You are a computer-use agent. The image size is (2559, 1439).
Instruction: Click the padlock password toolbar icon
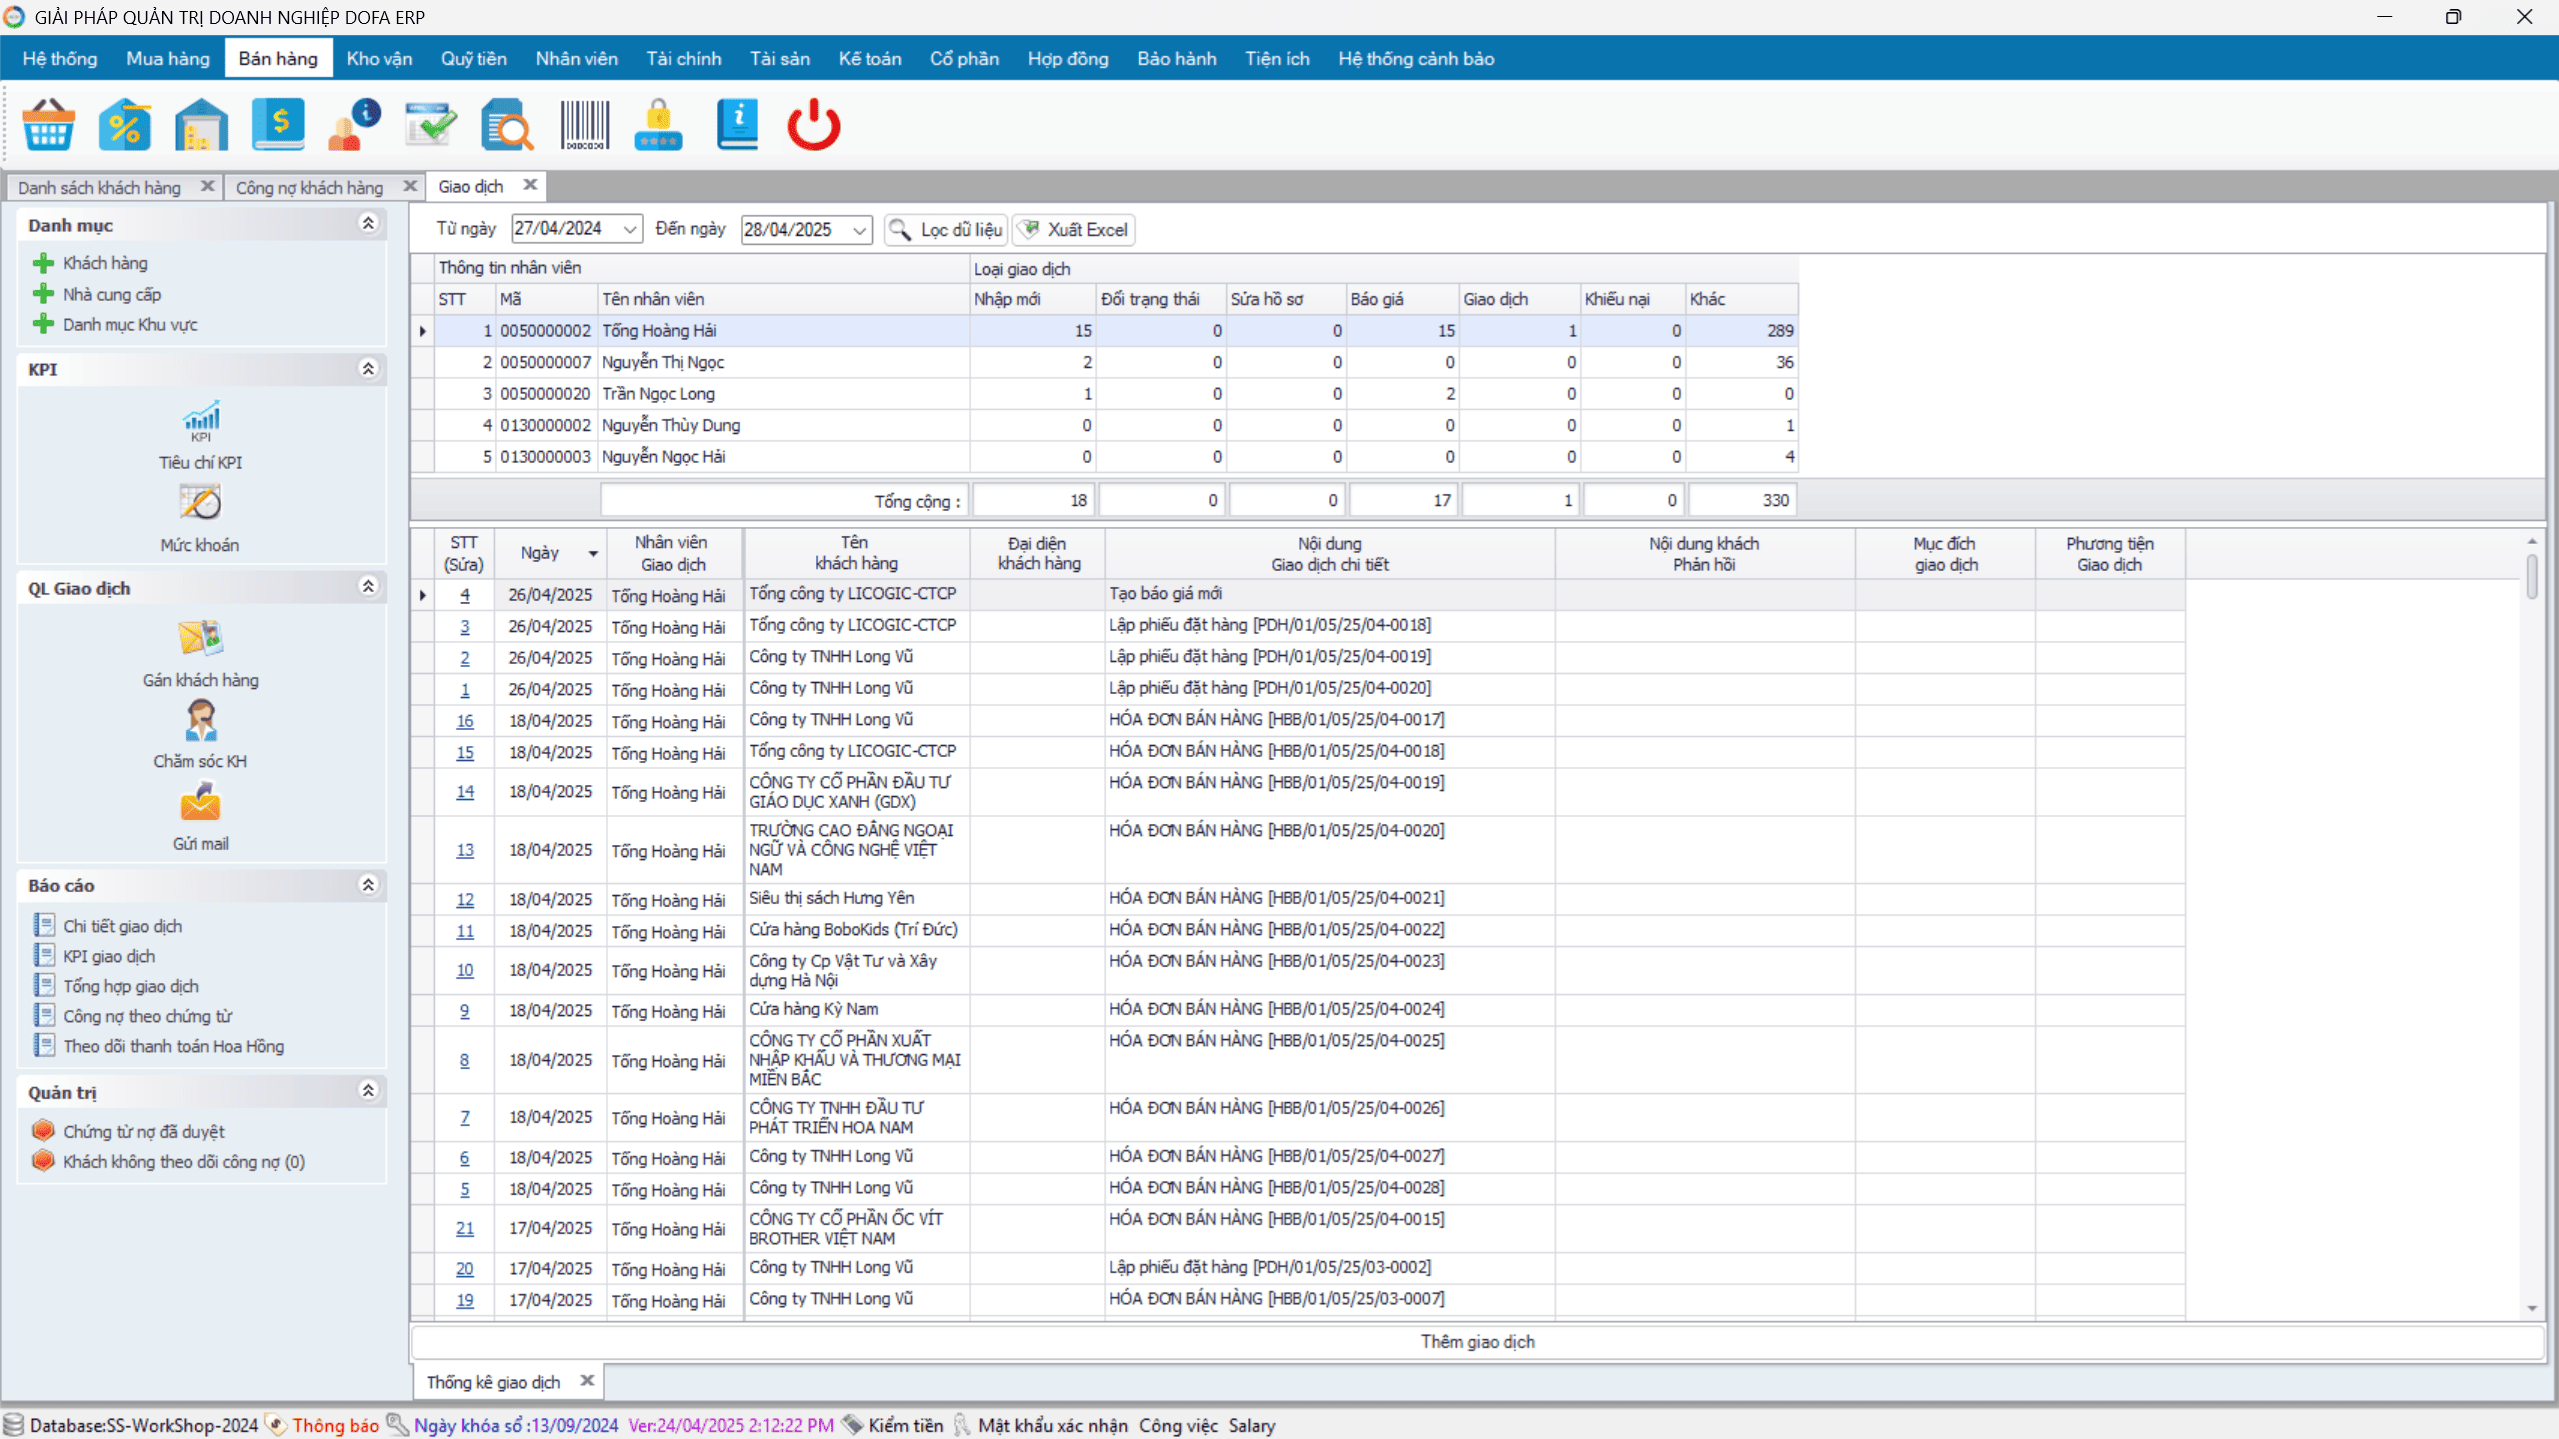click(658, 125)
